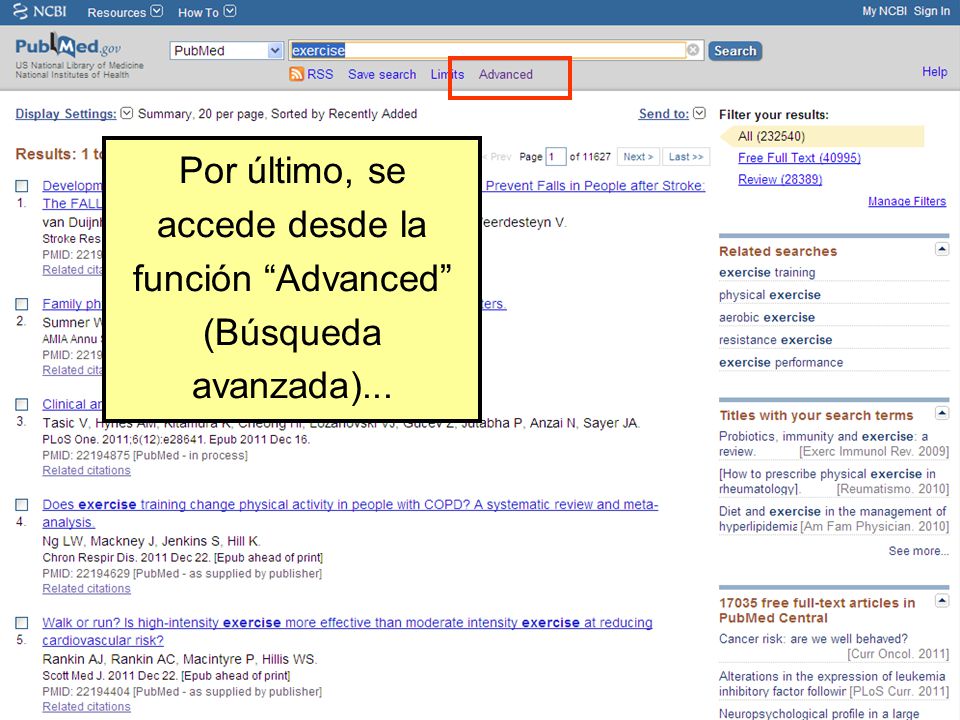
Task: Open related search resistance exercise
Action: click(776, 340)
